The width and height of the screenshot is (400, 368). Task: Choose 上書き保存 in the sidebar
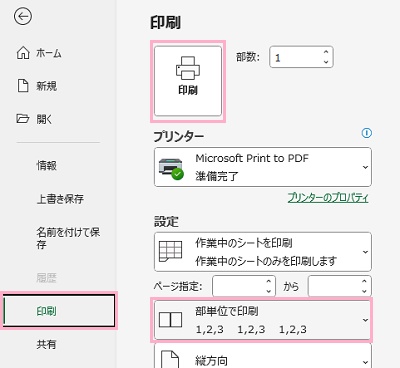(60, 199)
